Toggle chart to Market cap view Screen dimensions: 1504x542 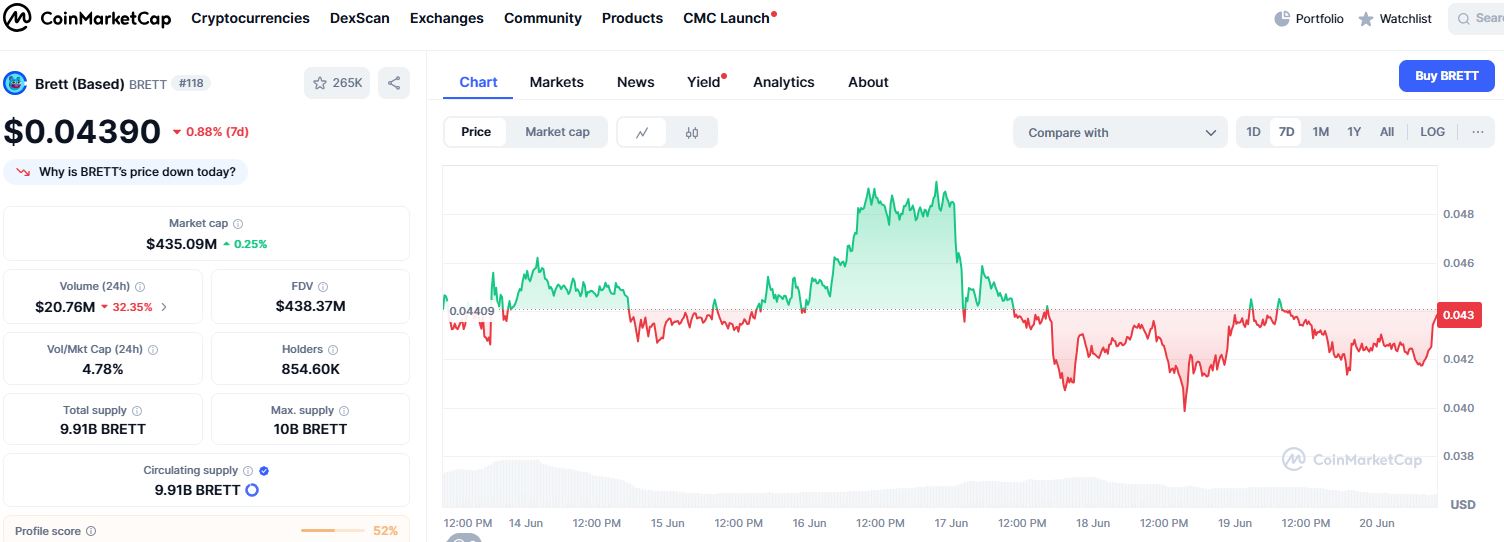[x=557, y=132]
